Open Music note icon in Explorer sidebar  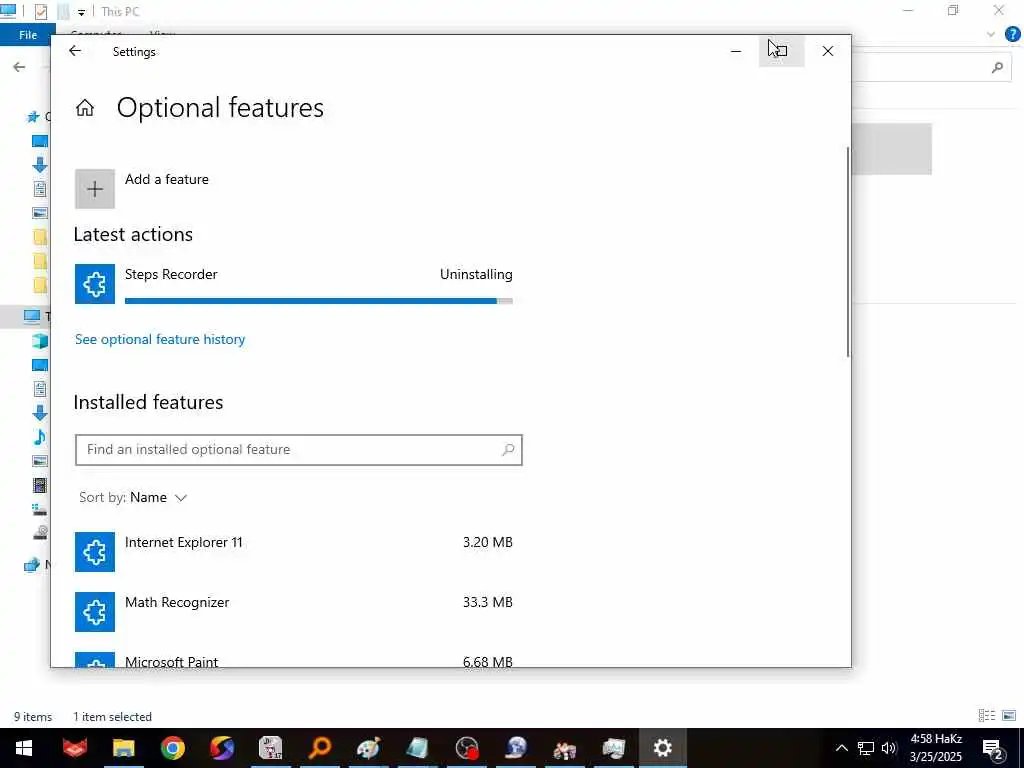click(x=40, y=437)
